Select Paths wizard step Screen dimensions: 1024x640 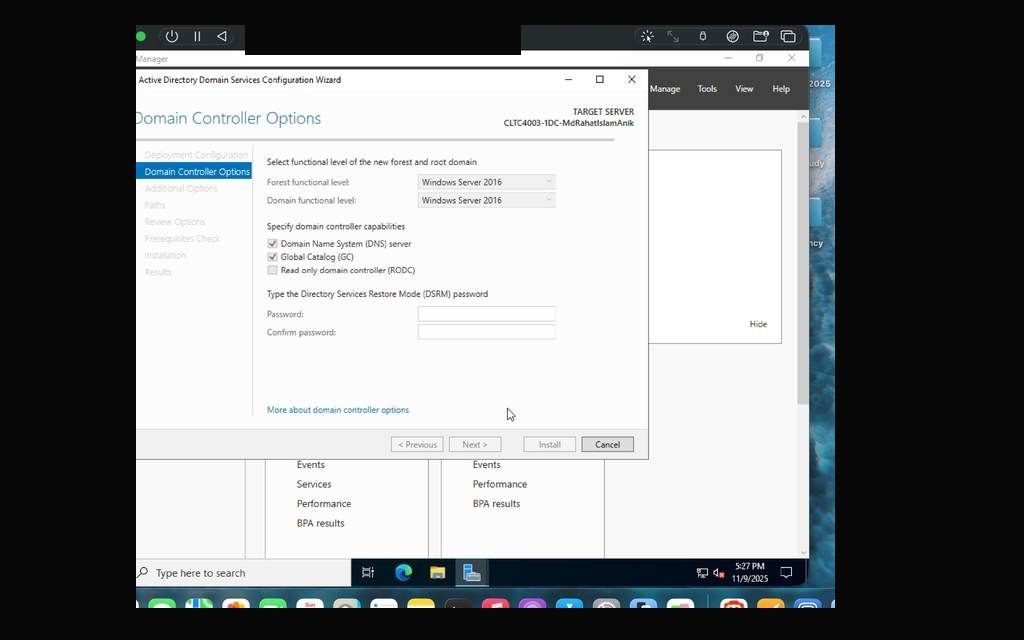pos(155,205)
